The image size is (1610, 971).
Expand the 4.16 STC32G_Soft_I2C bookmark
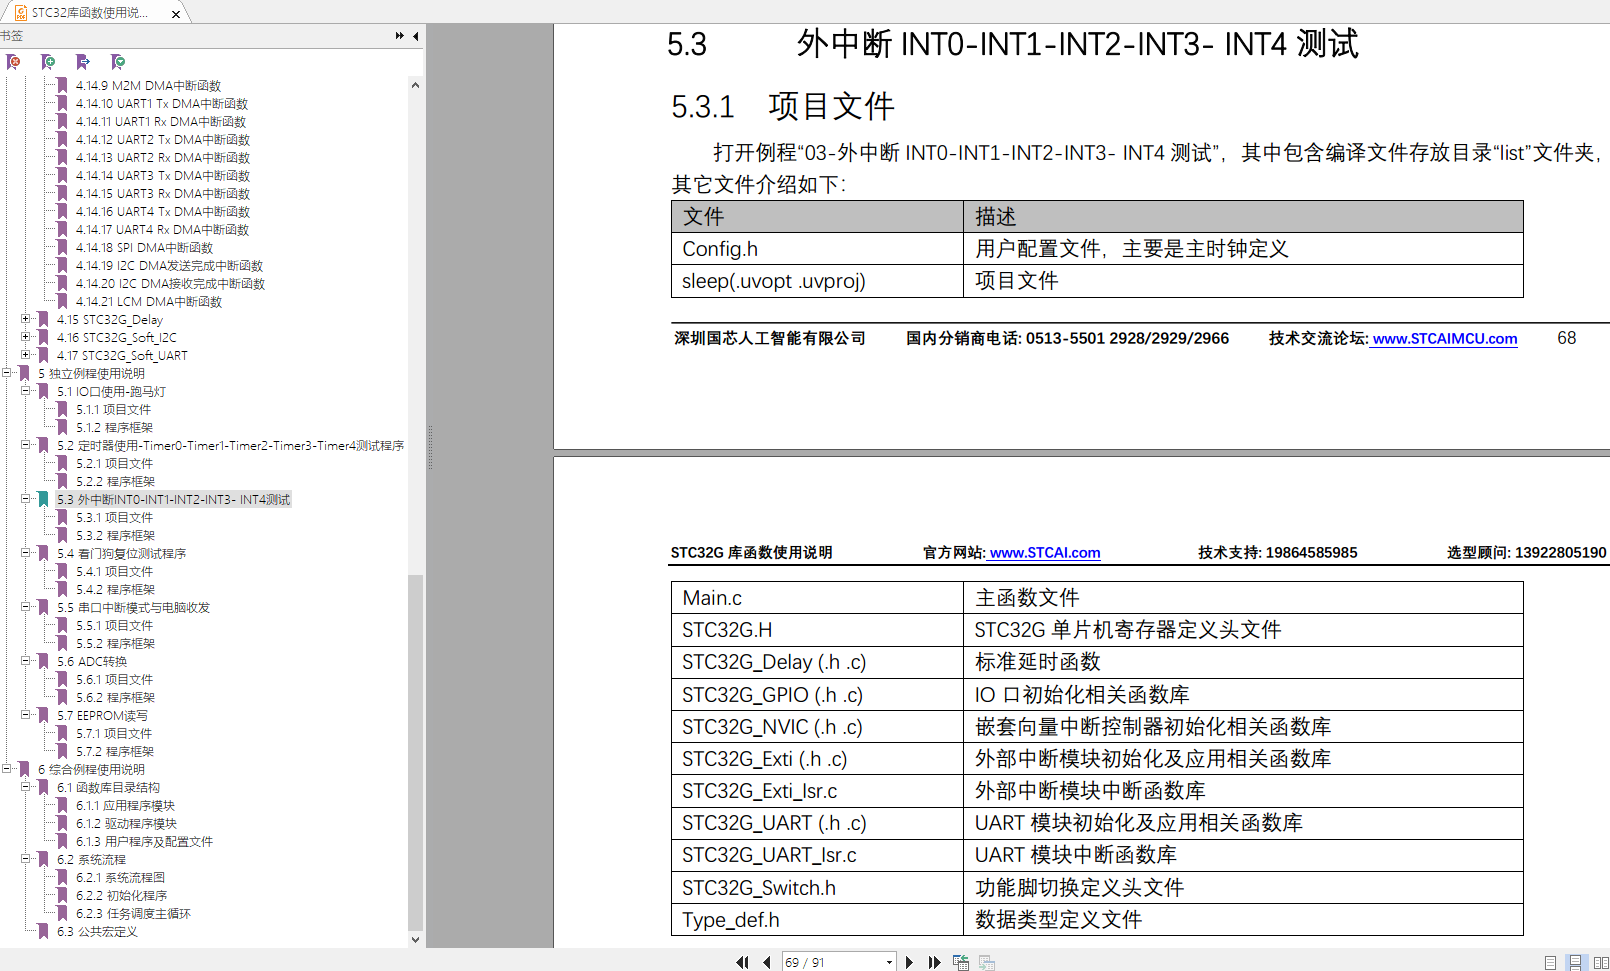point(25,337)
